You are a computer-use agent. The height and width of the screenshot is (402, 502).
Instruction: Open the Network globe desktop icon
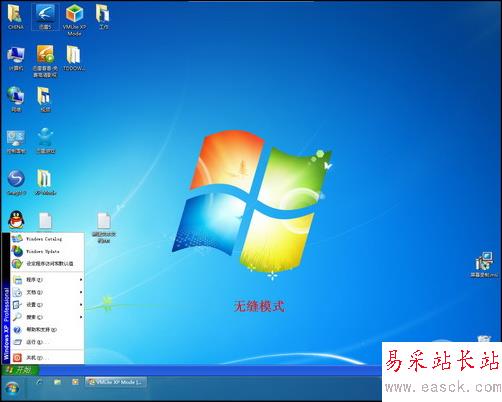pyautogui.click(x=16, y=99)
